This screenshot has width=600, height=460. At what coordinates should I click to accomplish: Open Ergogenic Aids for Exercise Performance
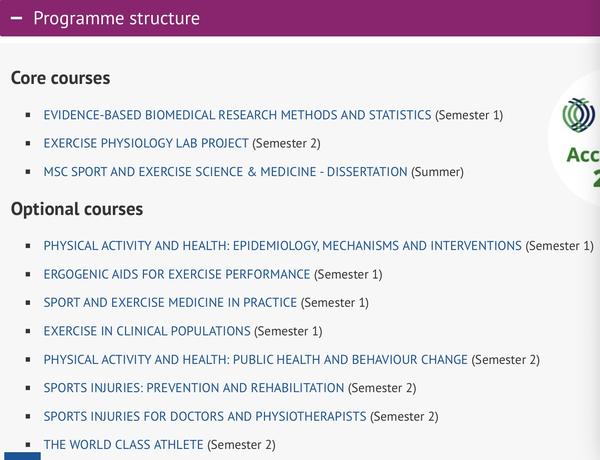177,274
